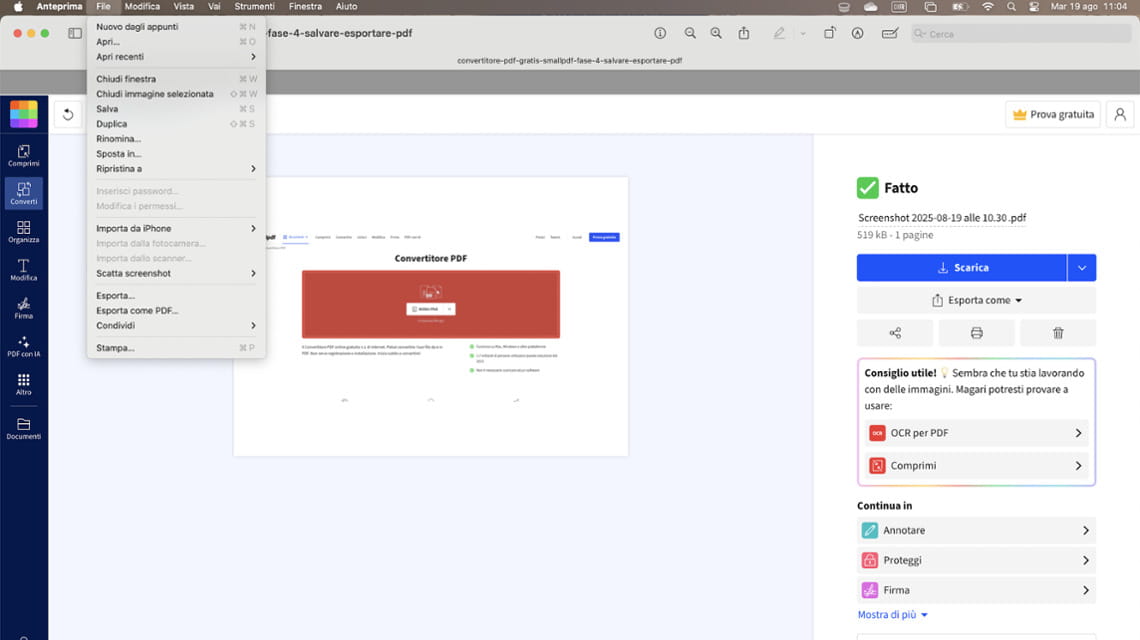Open the Vista menu bar item
The height and width of the screenshot is (640, 1140).
[x=183, y=7]
